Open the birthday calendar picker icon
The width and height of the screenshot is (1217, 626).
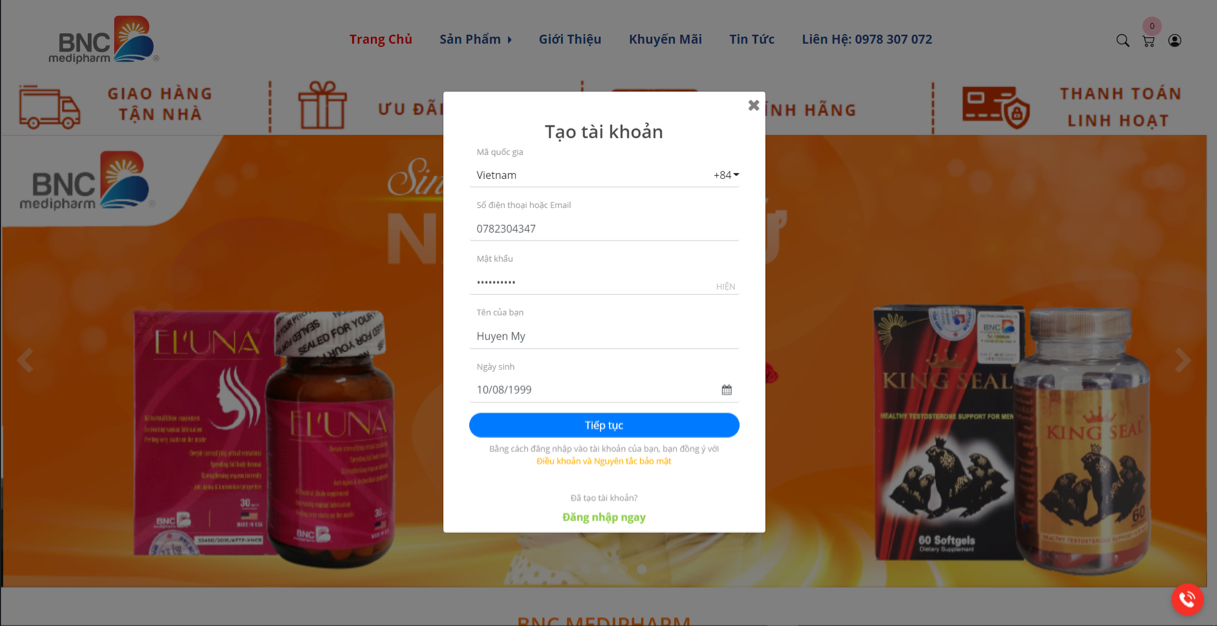(727, 390)
